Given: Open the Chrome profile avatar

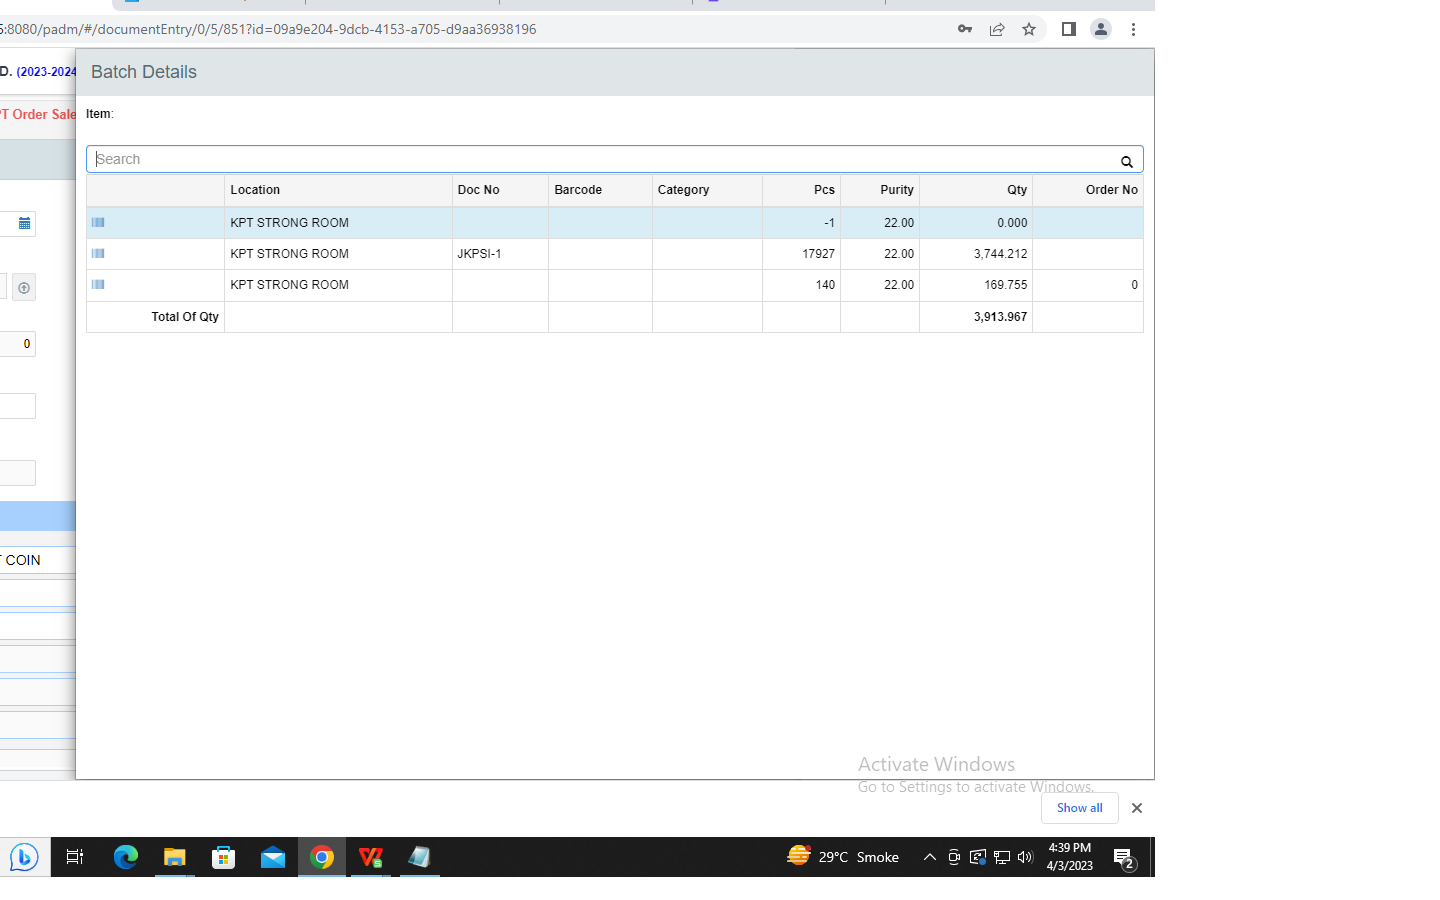Looking at the screenshot, I should pyautogui.click(x=1101, y=29).
